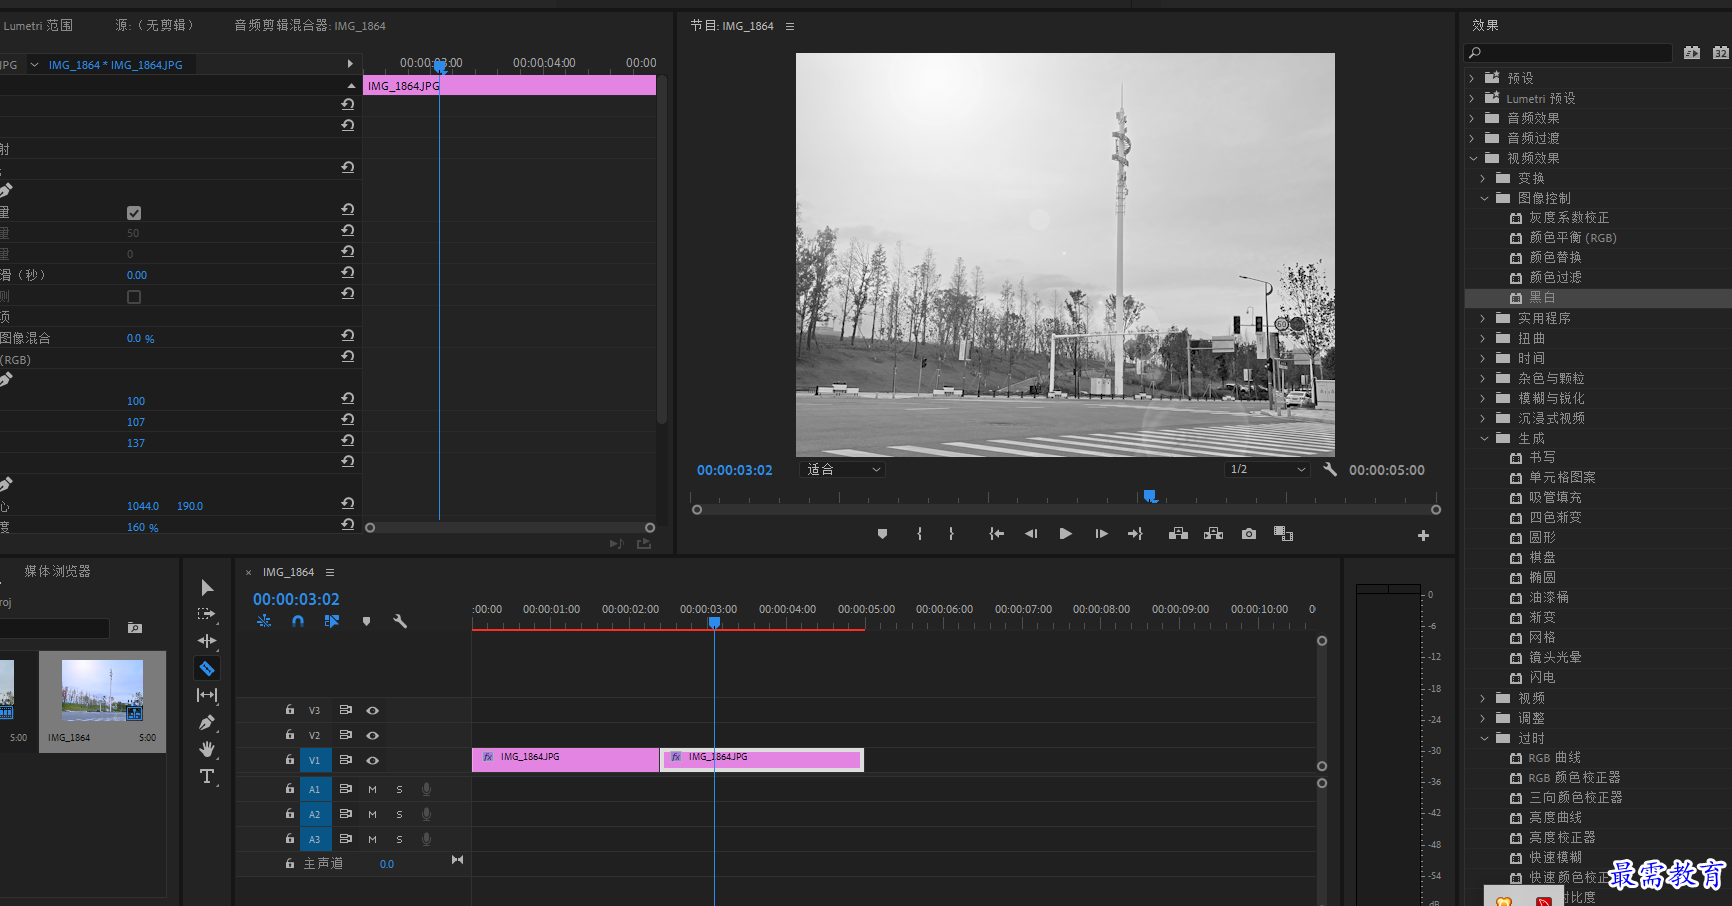The width and height of the screenshot is (1732, 906).
Task: Select the Ripple Edit tool
Action: [207, 641]
